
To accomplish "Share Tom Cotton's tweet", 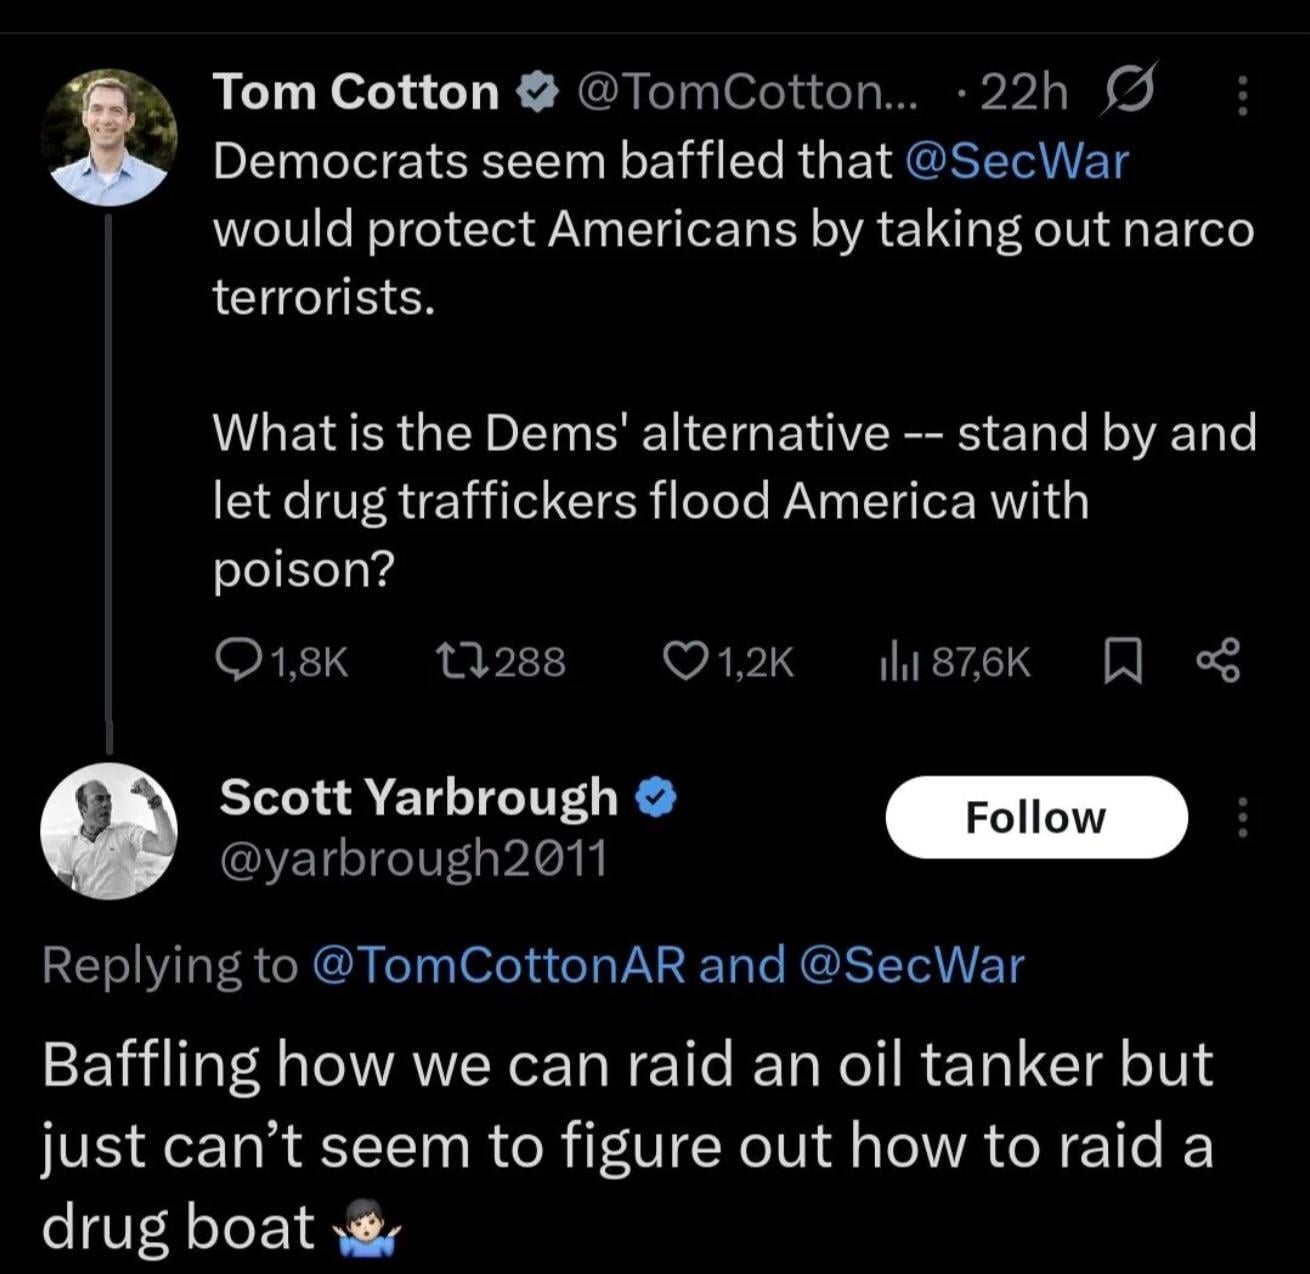I will [1218, 661].
